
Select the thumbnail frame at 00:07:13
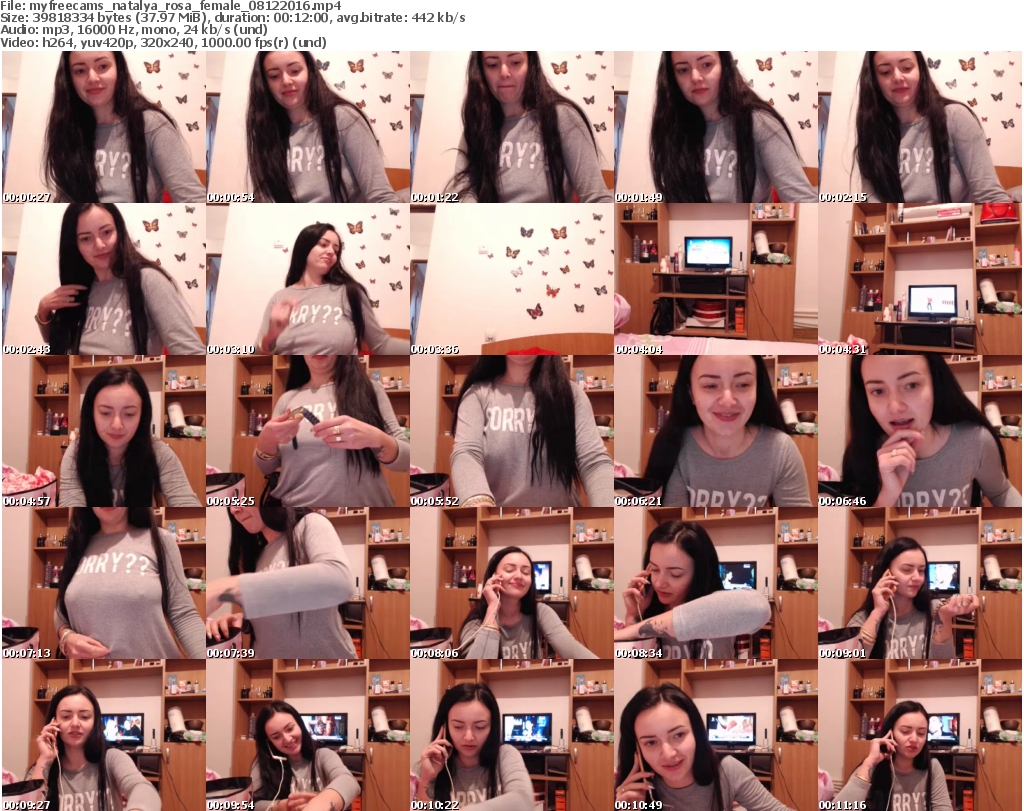tap(104, 584)
